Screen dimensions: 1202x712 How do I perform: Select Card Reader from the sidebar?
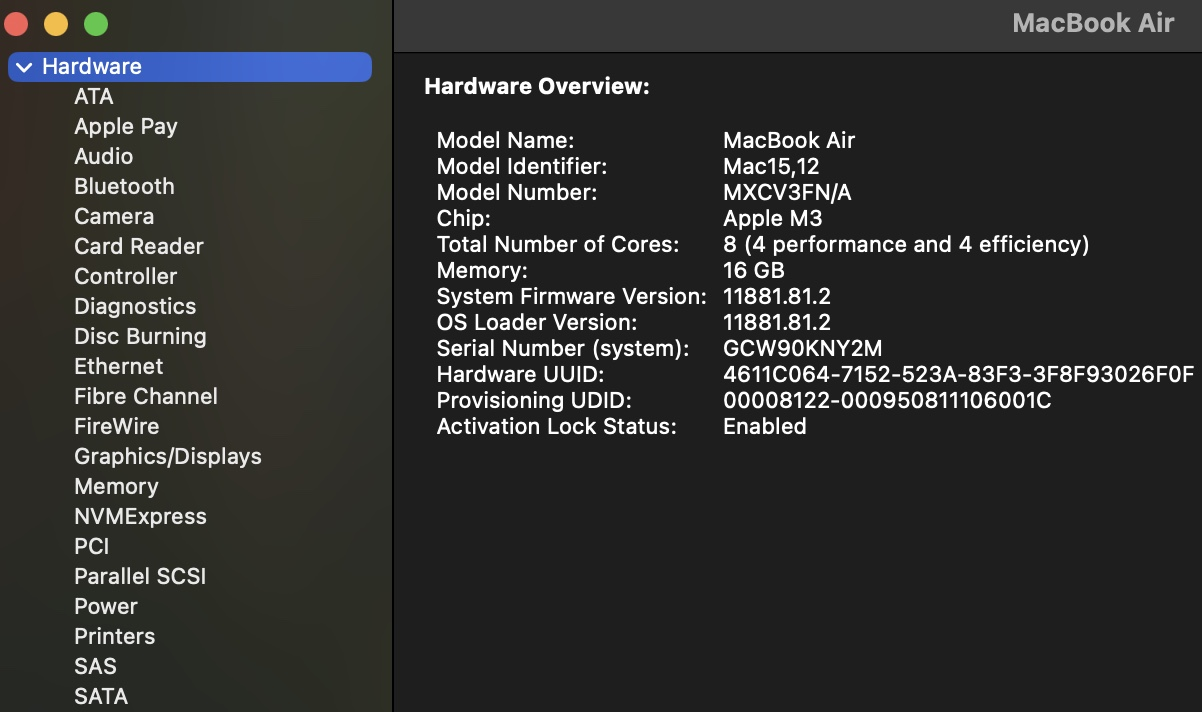(138, 246)
